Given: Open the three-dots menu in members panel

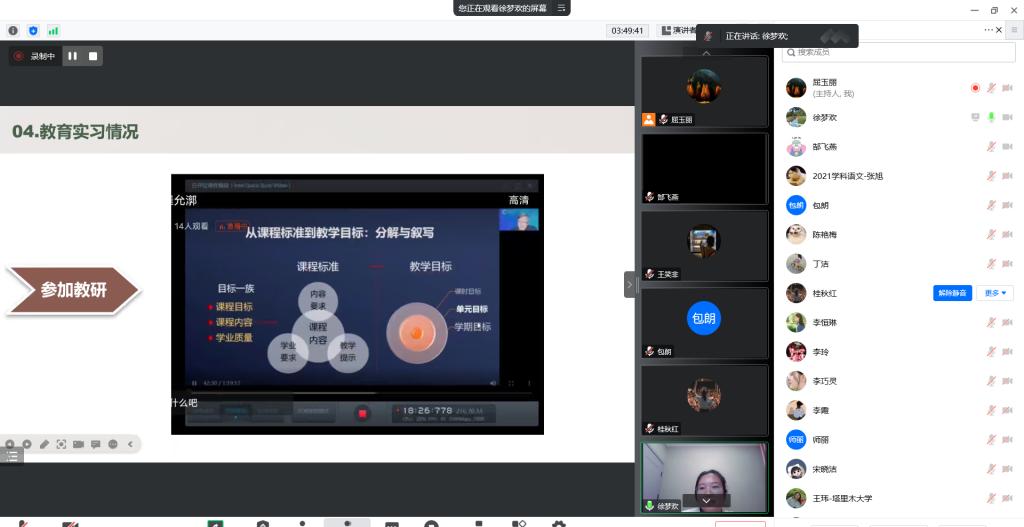Looking at the screenshot, I should coord(989,30).
